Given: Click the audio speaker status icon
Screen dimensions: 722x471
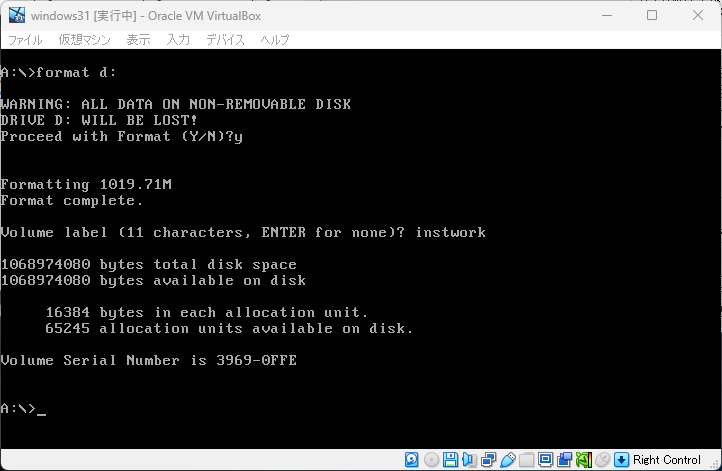Looking at the screenshot, I should (469, 459).
